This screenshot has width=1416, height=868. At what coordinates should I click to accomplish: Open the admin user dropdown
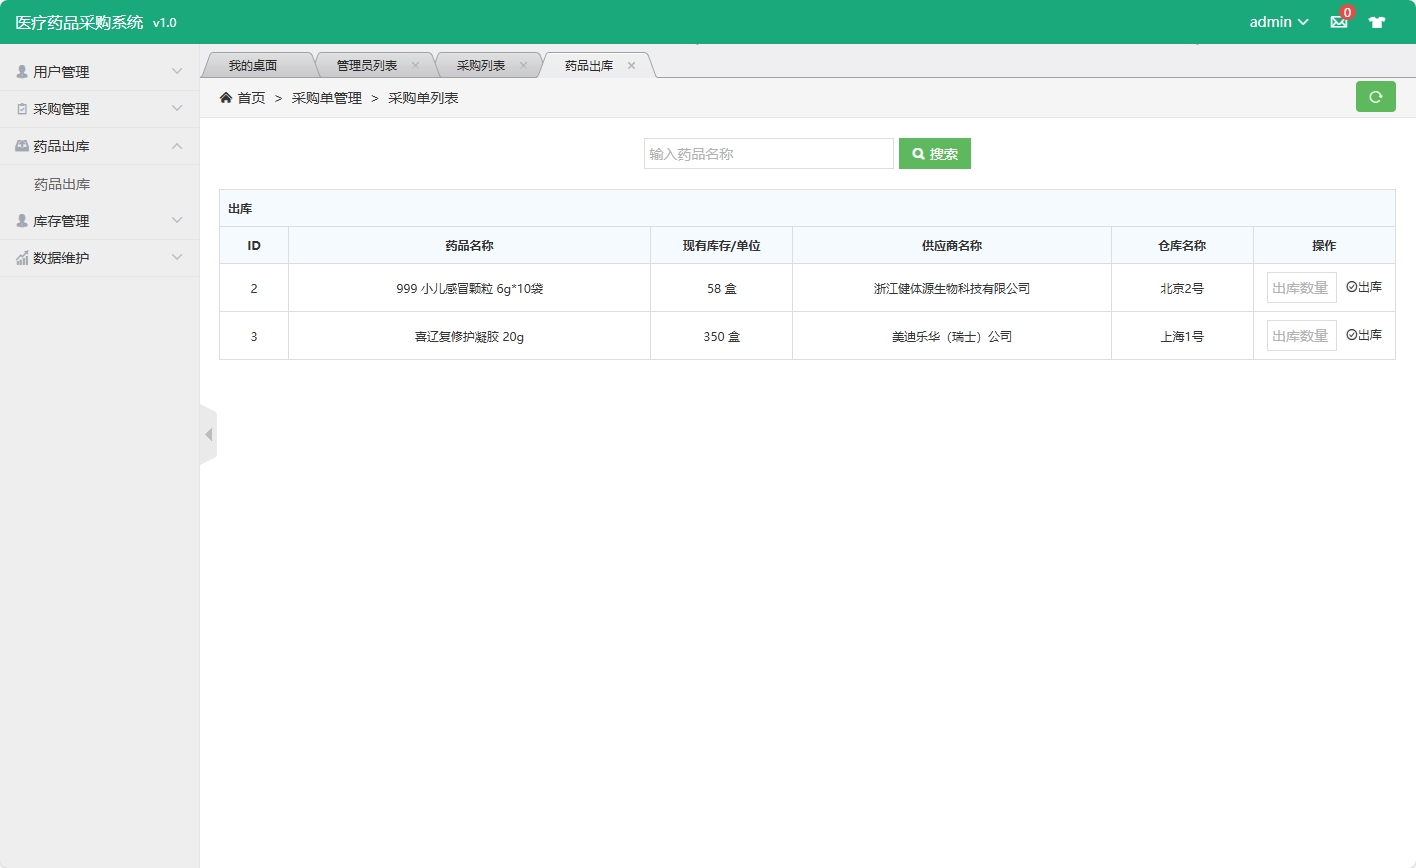point(1278,22)
